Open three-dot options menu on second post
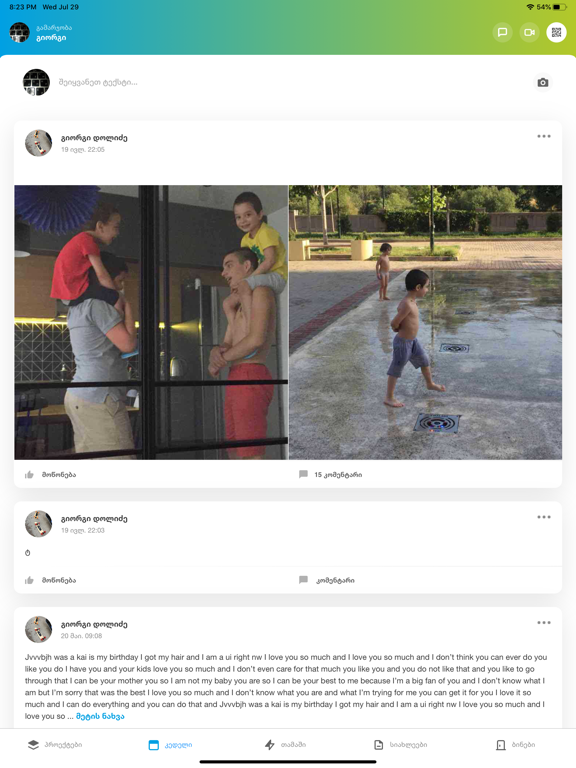This screenshot has height=768, width=576. [x=544, y=517]
